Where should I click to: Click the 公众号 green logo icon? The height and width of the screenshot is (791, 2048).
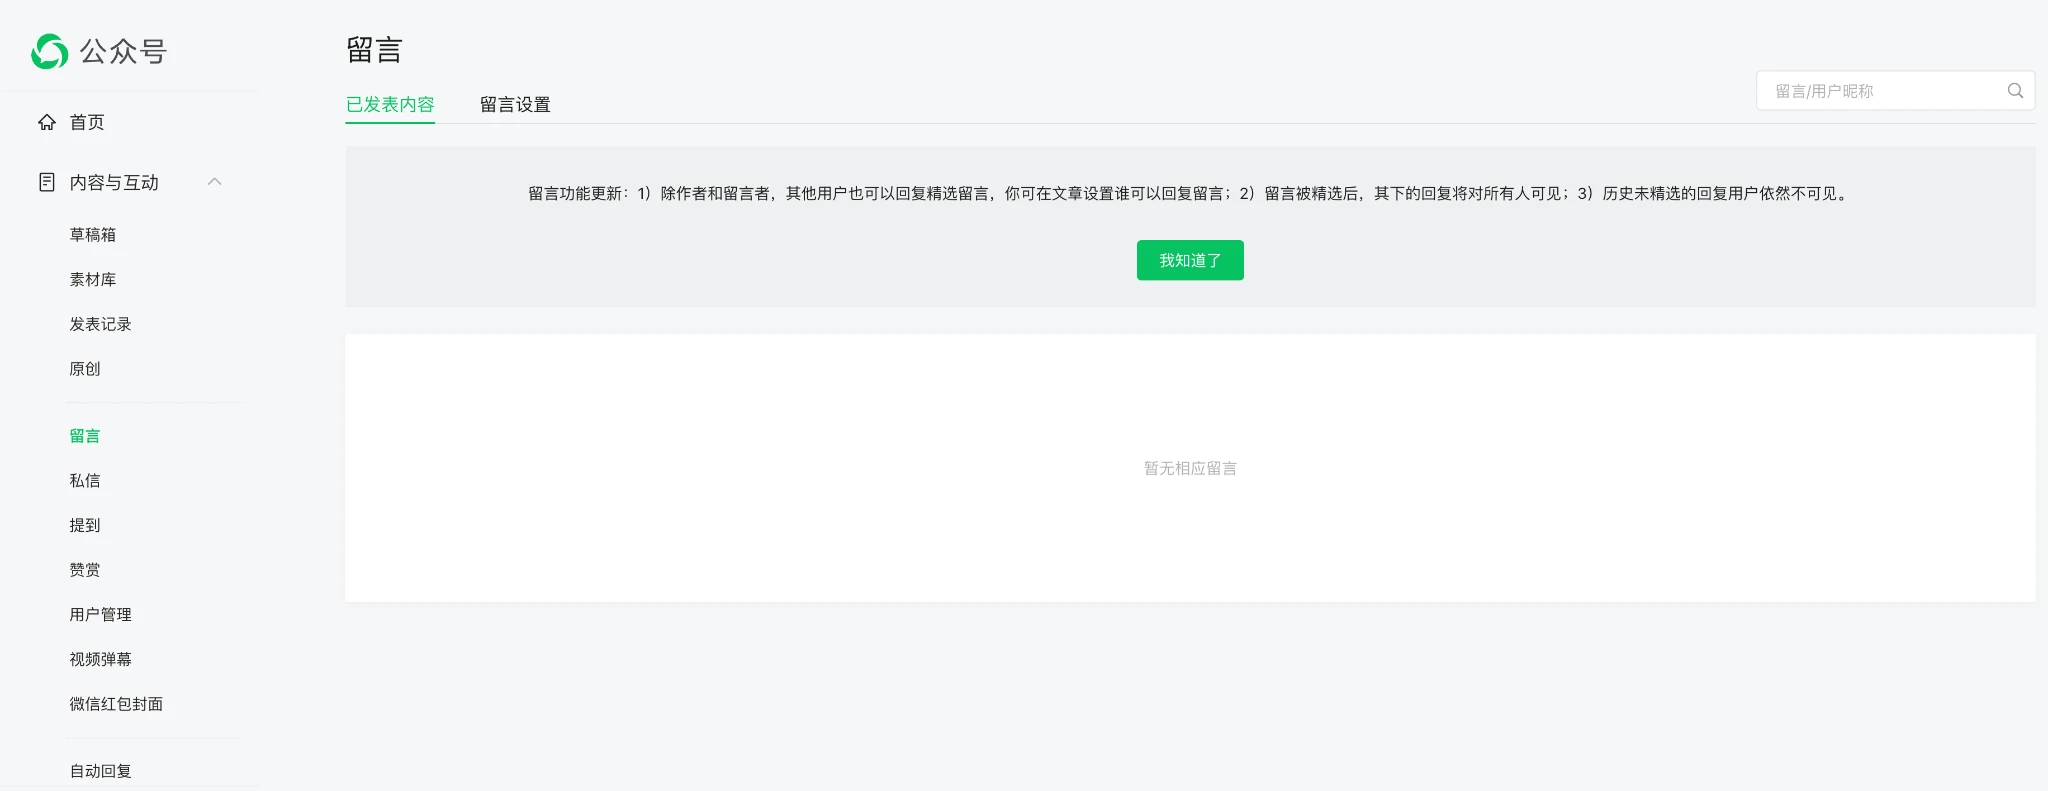[x=50, y=51]
